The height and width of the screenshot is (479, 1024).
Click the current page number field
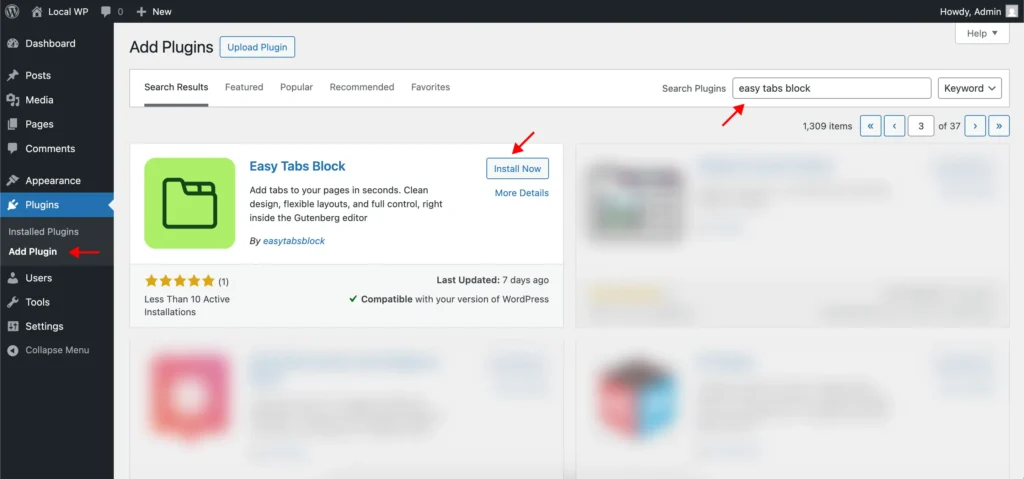(x=921, y=126)
